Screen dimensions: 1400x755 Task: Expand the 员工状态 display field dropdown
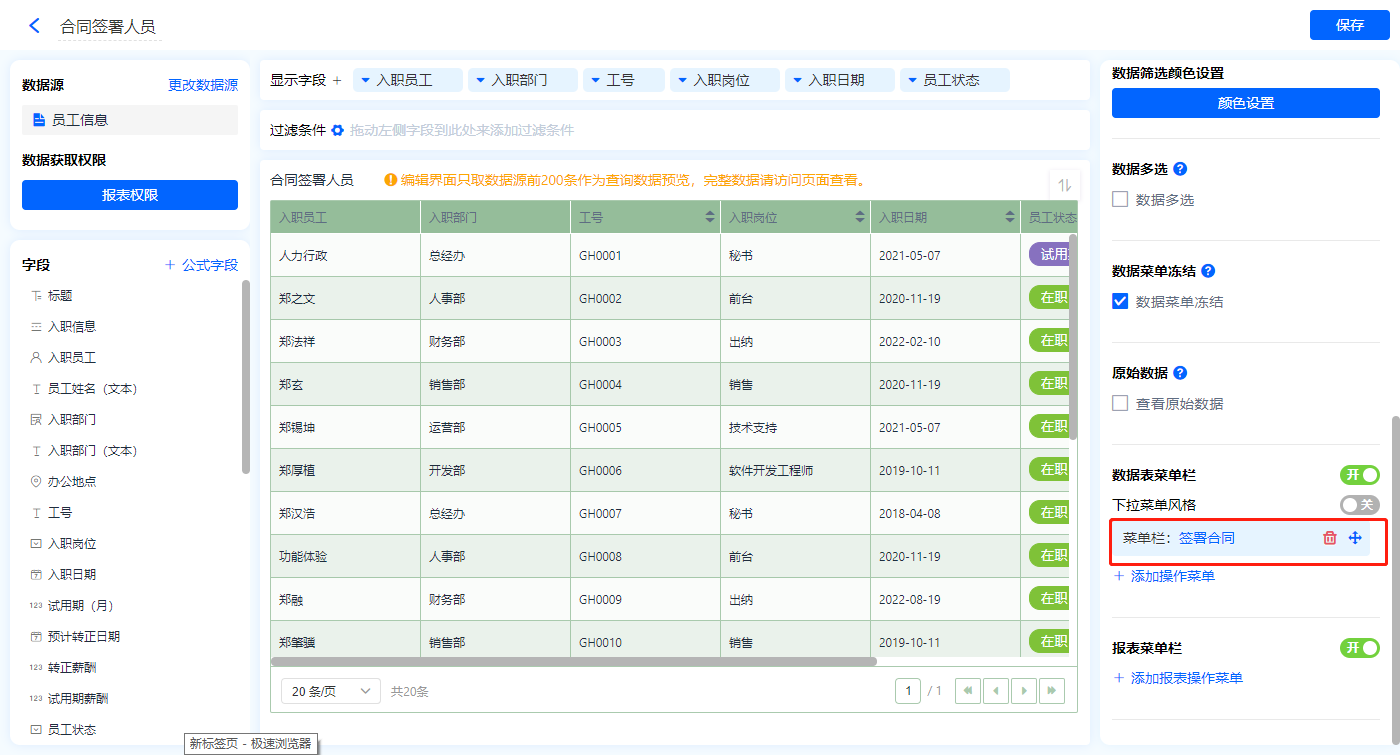point(912,80)
